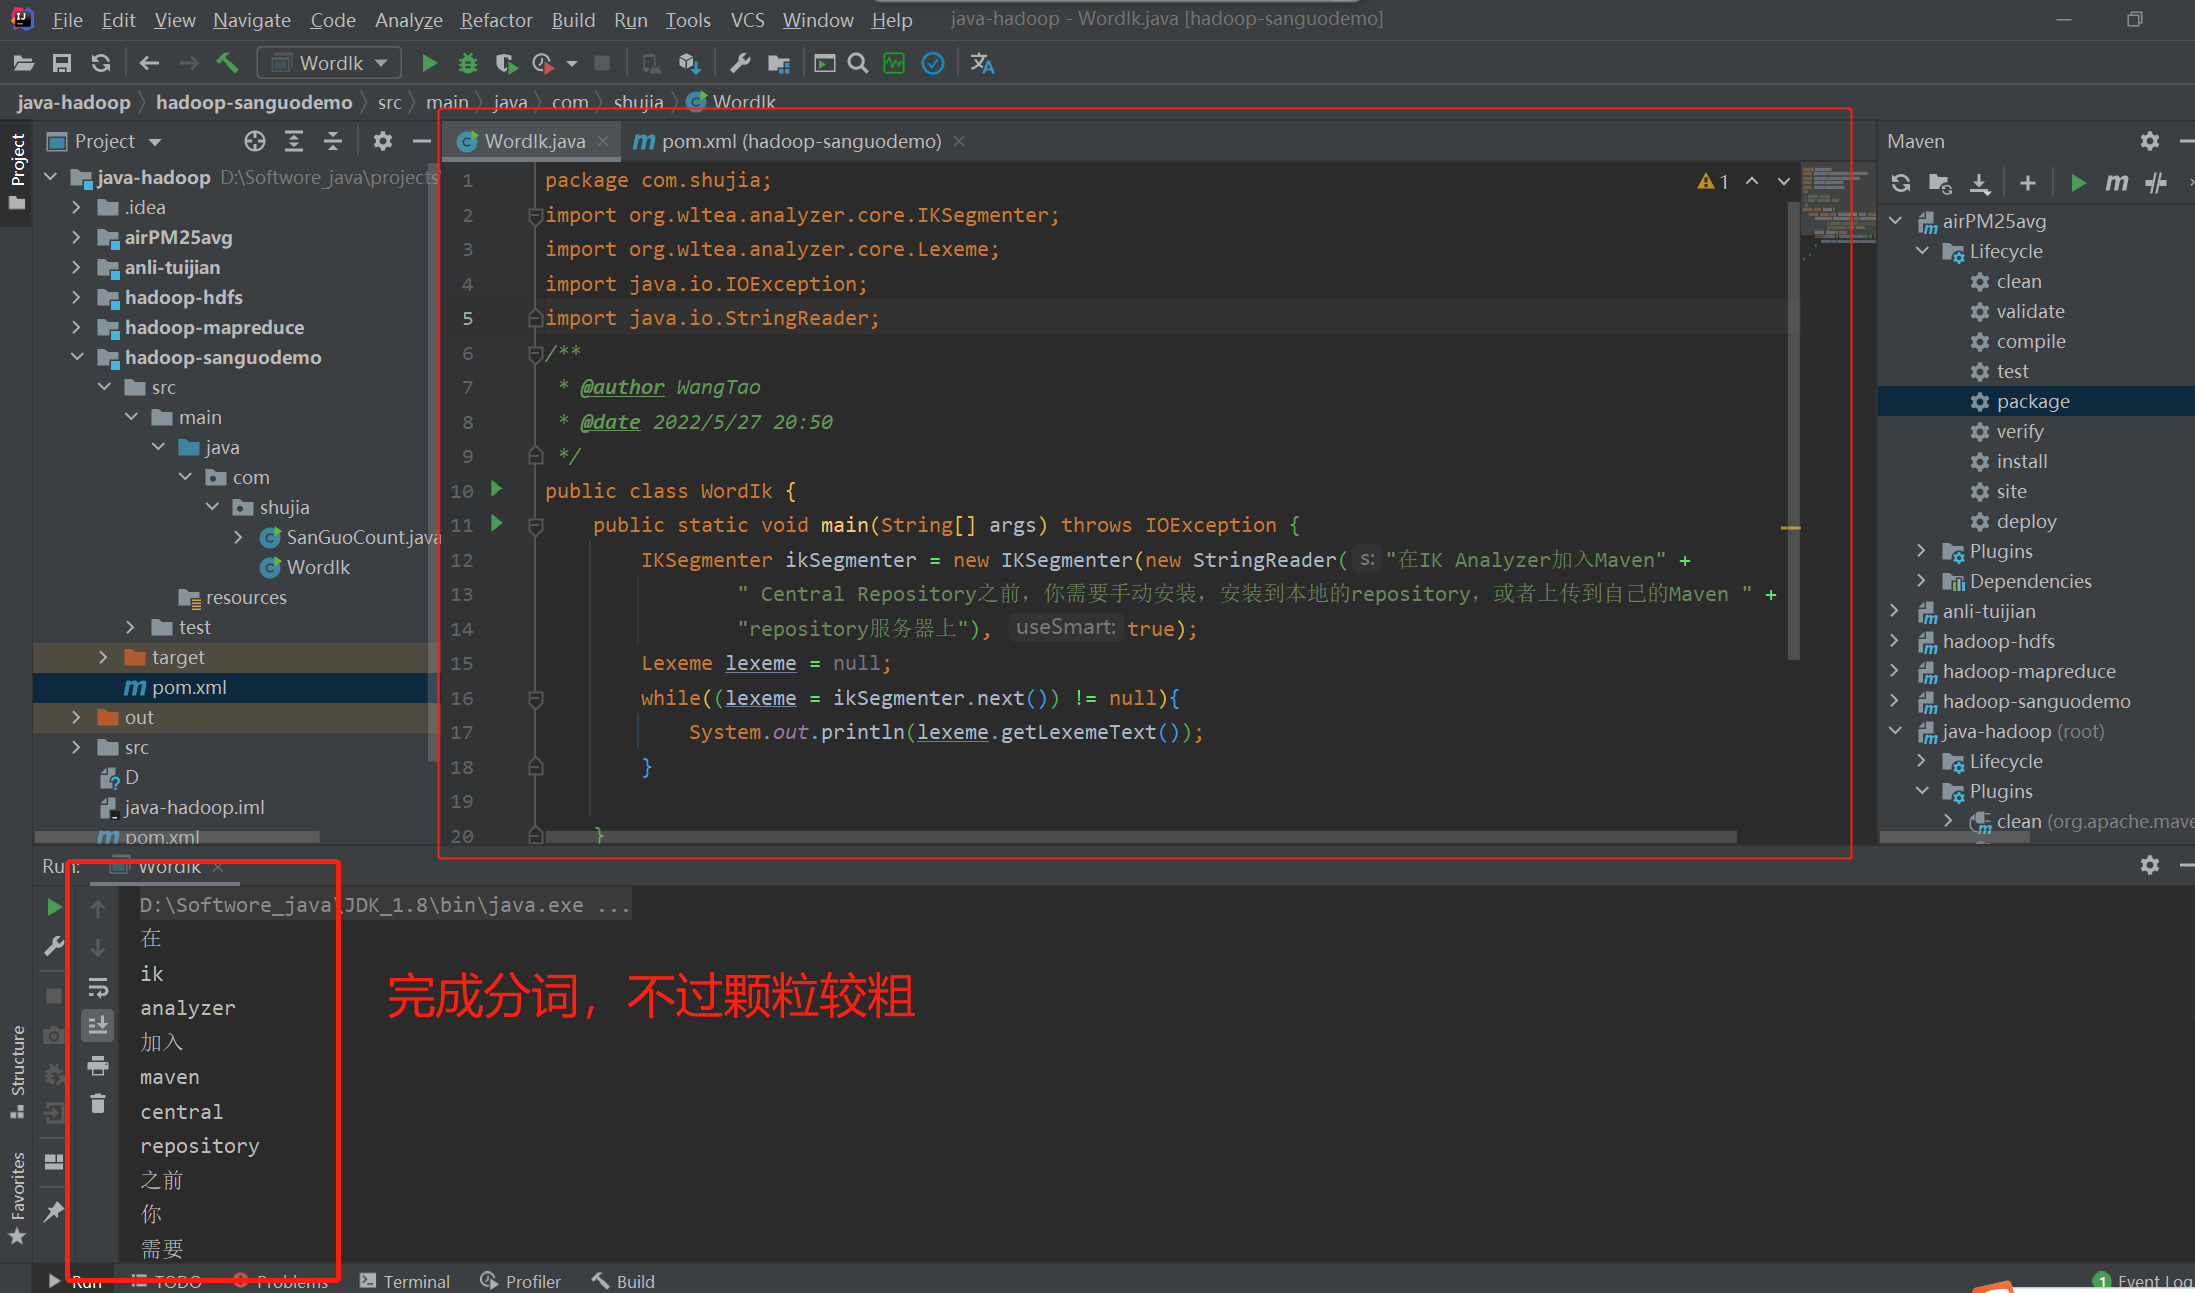Select Opened File target icon in Project
The height and width of the screenshot is (1293, 2195).
[x=255, y=141]
